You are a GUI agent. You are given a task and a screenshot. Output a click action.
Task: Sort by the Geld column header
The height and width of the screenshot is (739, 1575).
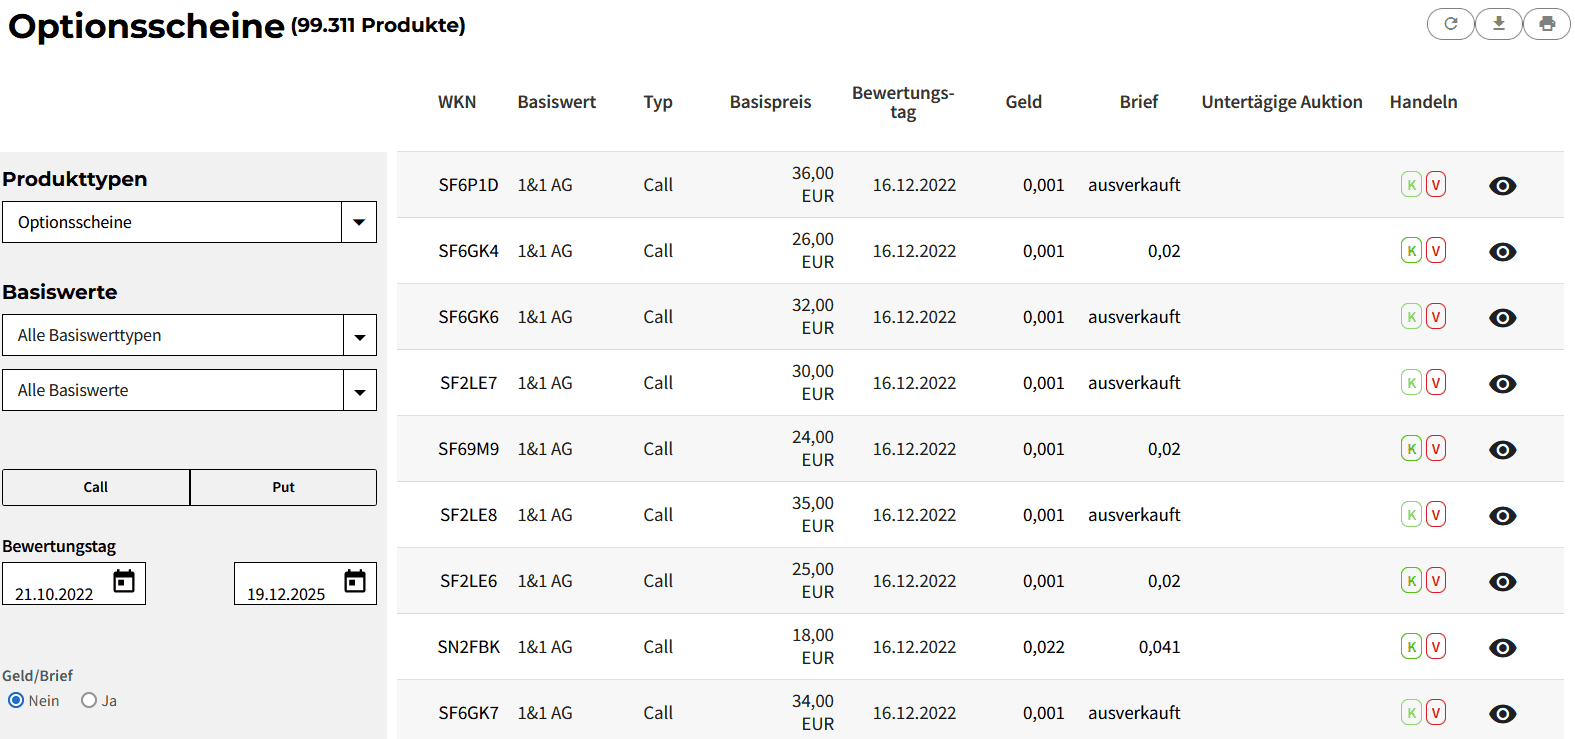pos(1023,102)
